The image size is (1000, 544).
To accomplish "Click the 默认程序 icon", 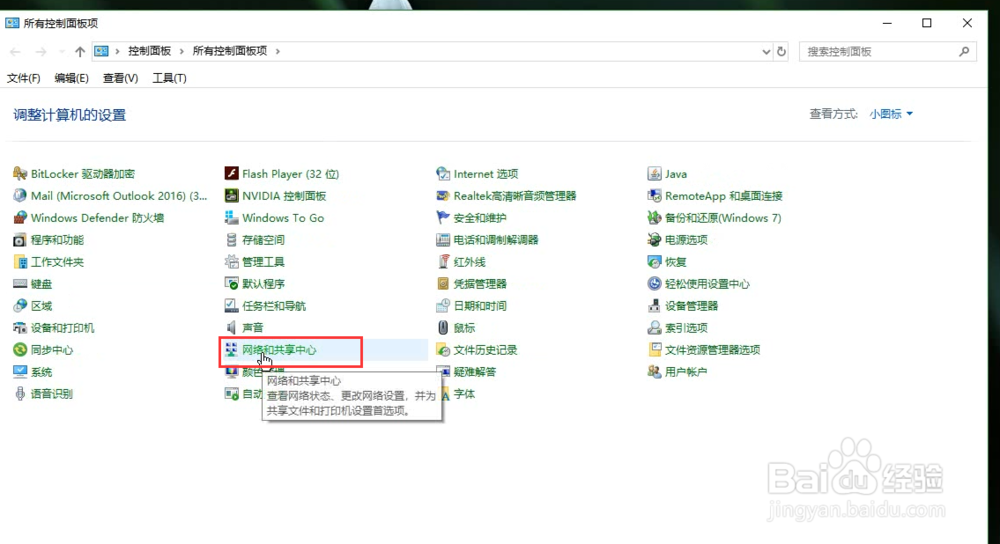I will pyautogui.click(x=232, y=284).
